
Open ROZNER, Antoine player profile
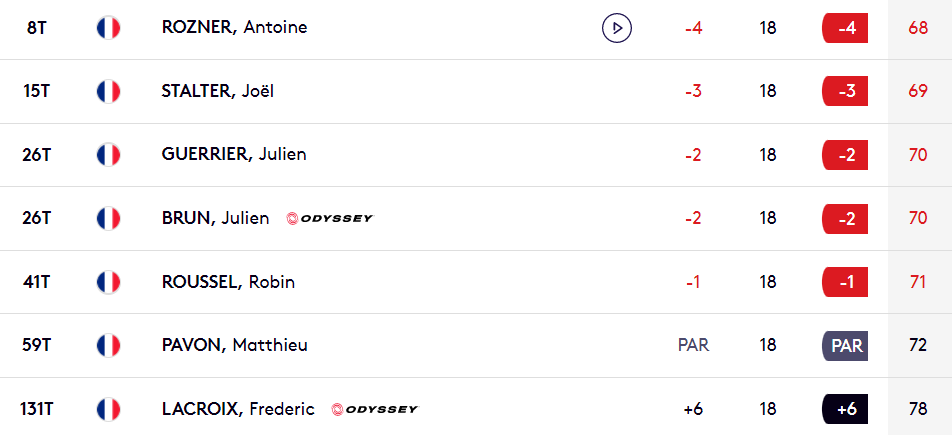pos(234,28)
